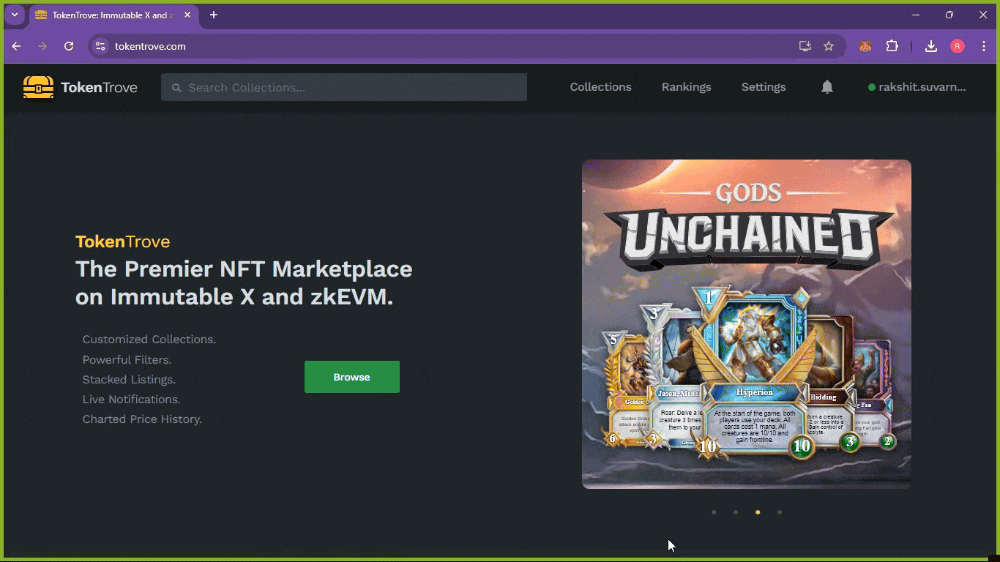Install app icon in address bar
The height and width of the screenshot is (562, 1000).
click(x=805, y=46)
